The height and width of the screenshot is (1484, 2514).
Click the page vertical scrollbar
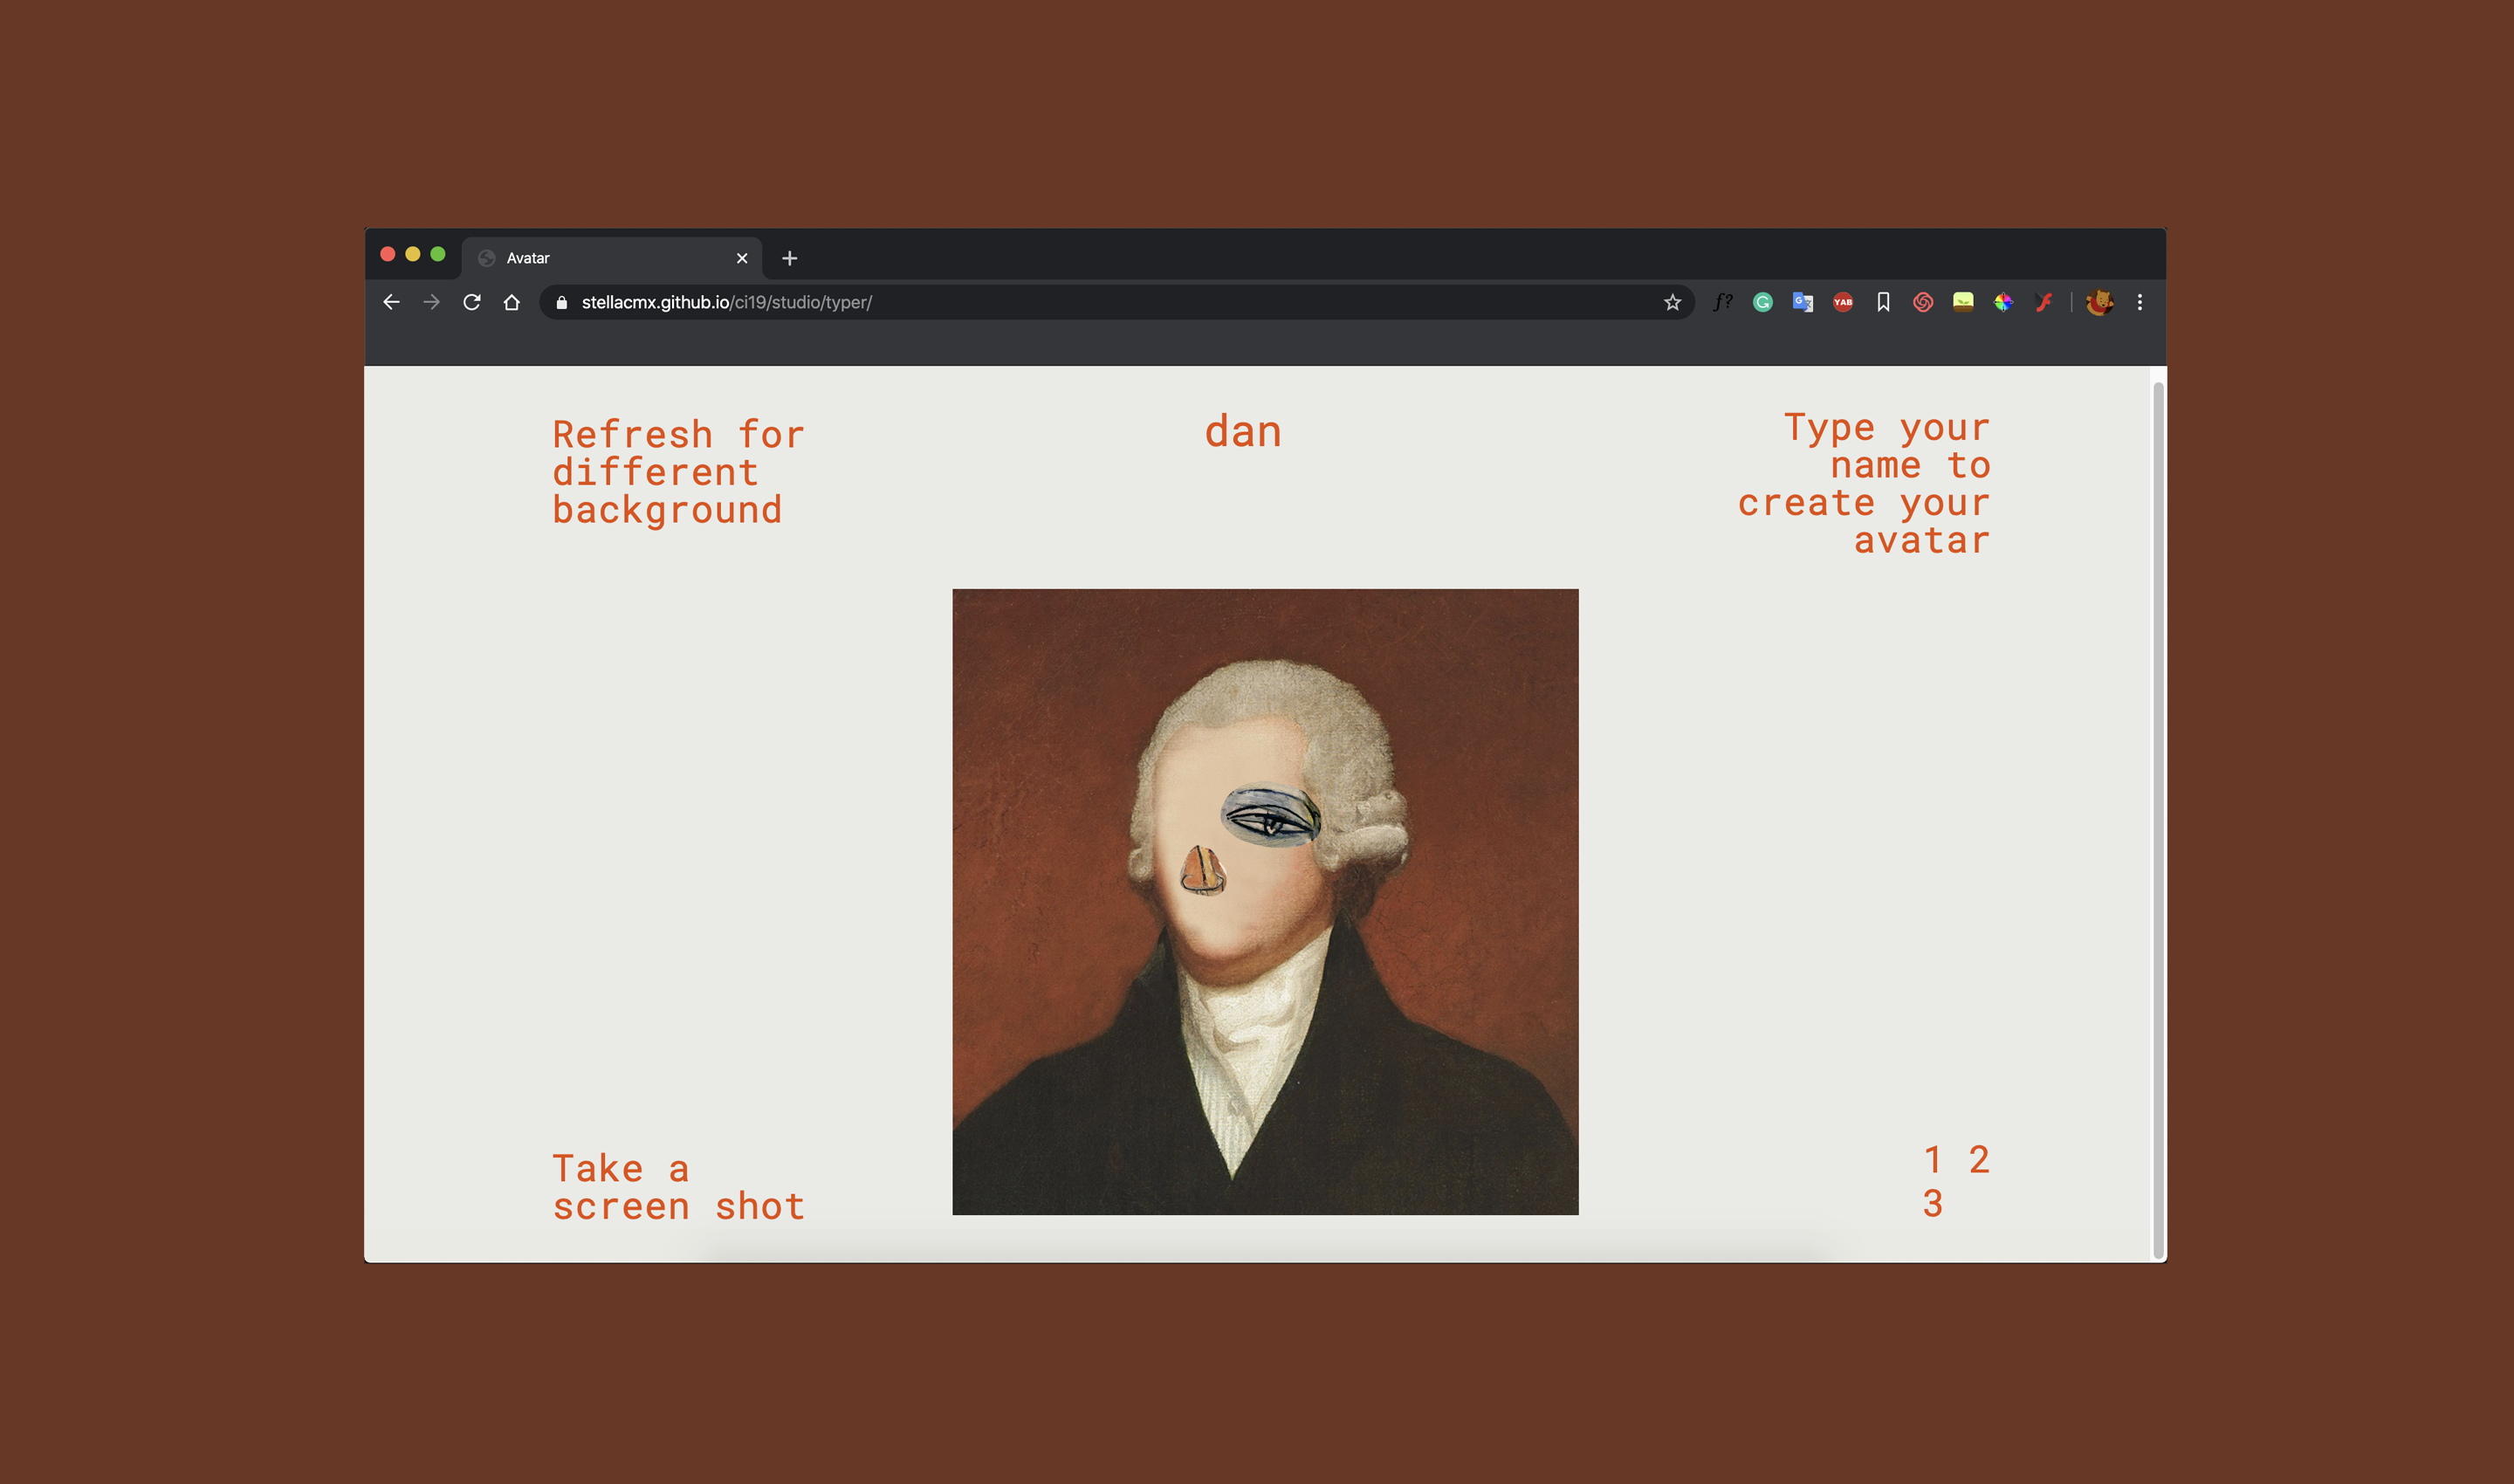[x=2158, y=820]
